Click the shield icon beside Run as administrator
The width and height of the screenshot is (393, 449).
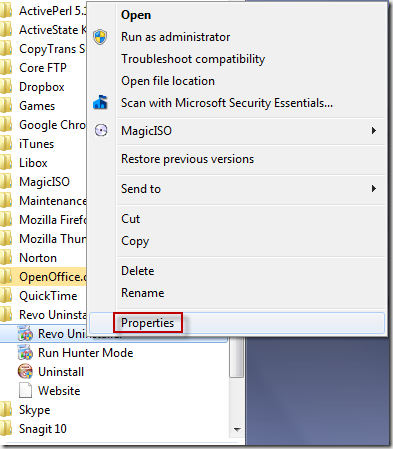[x=100, y=37]
